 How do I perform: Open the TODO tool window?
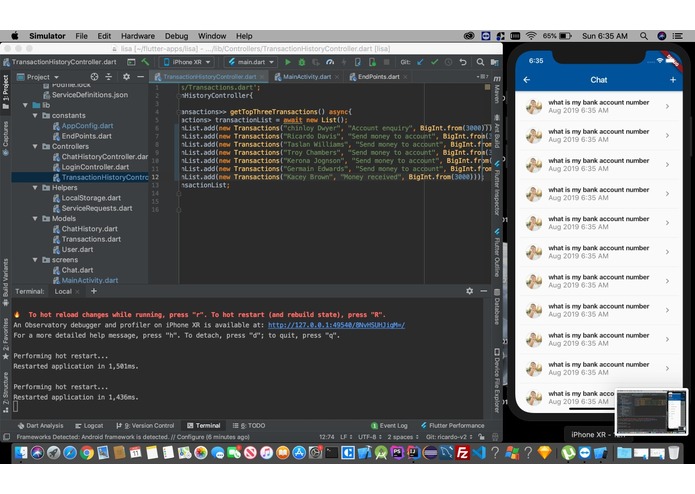pyautogui.click(x=249, y=425)
